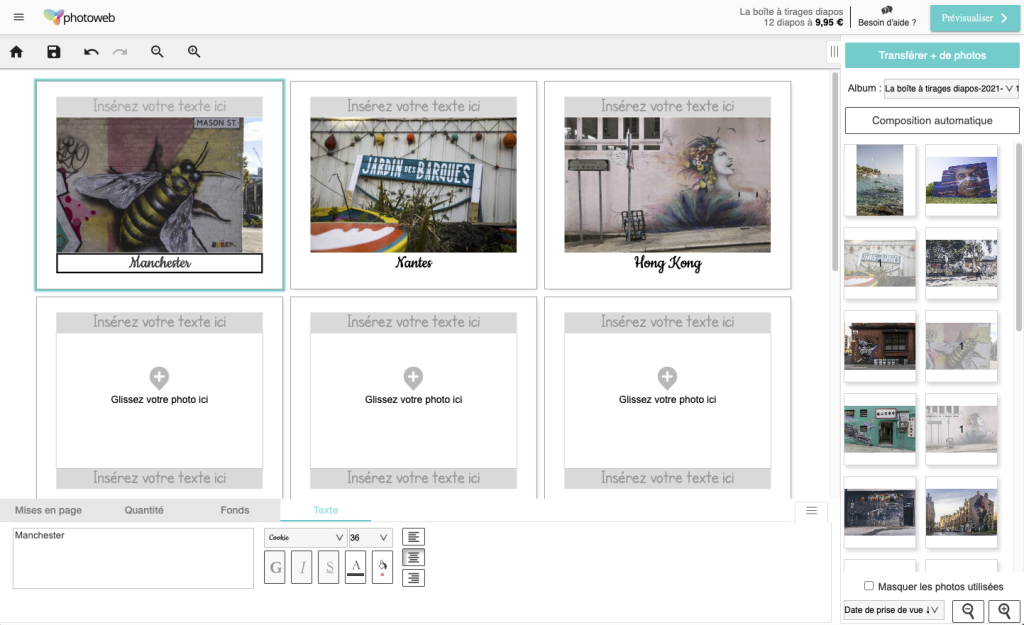Select Nantes caption text

[x=413, y=263]
